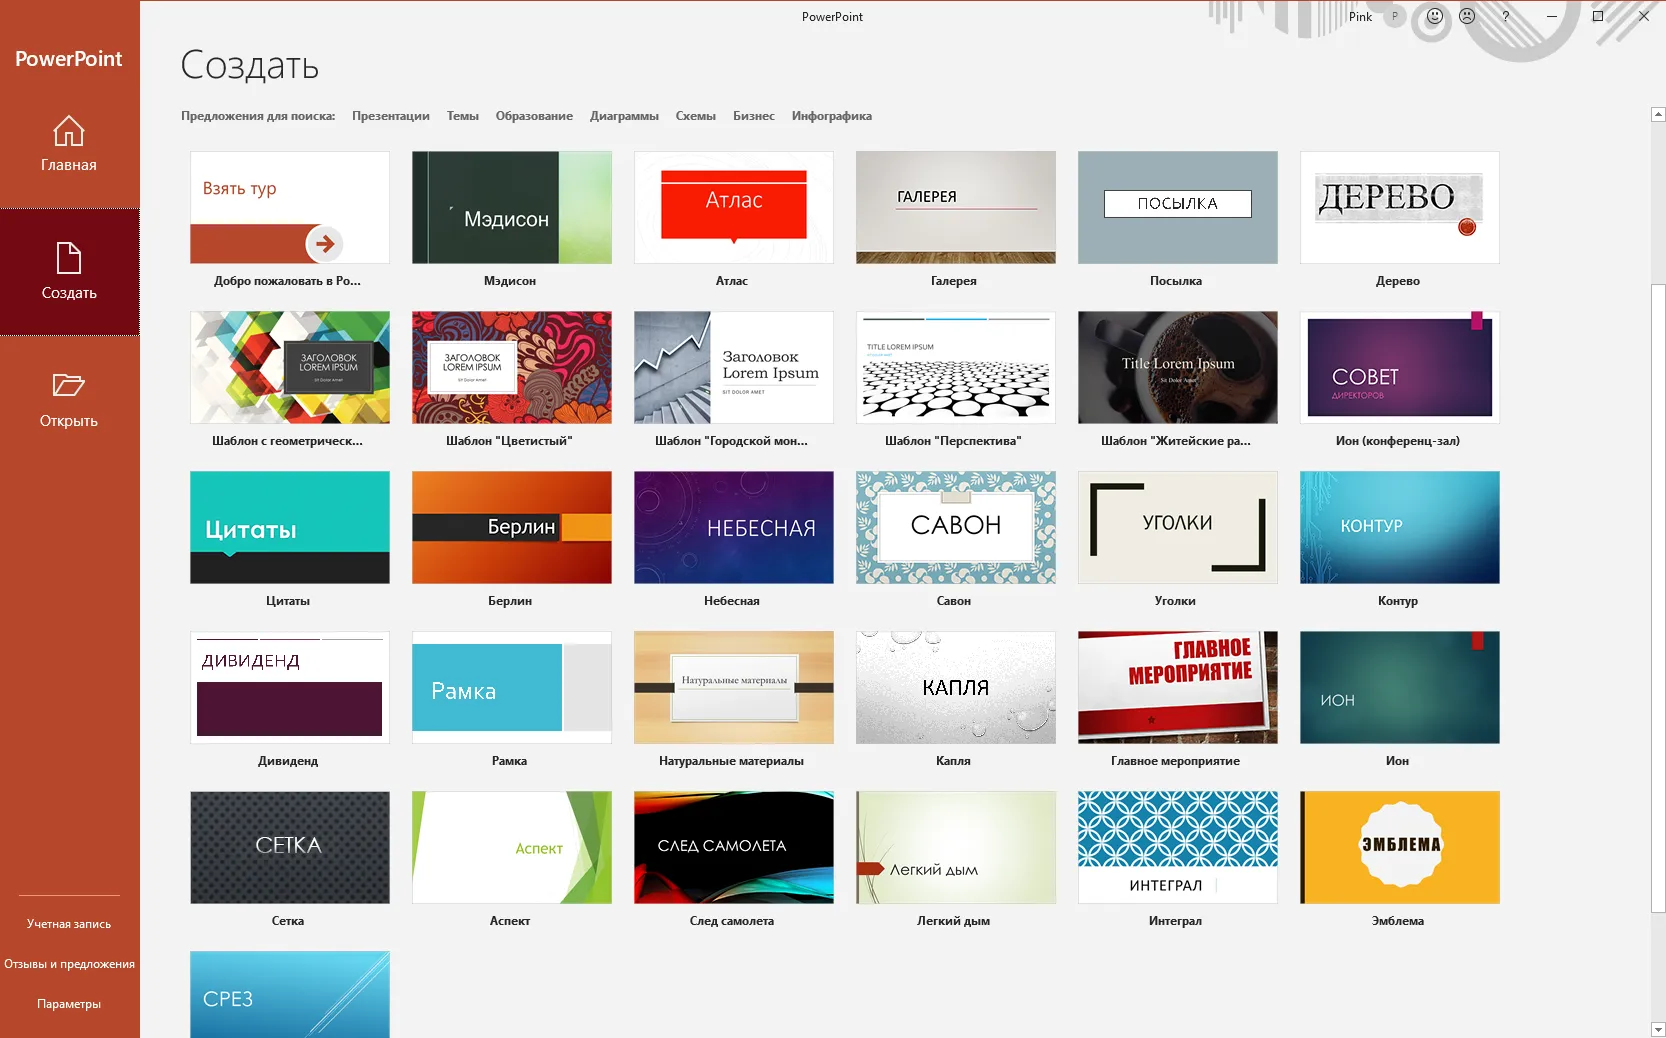The image size is (1666, 1038).
Task: Maximize the PowerPoint window
Action: coord(1598,16)
